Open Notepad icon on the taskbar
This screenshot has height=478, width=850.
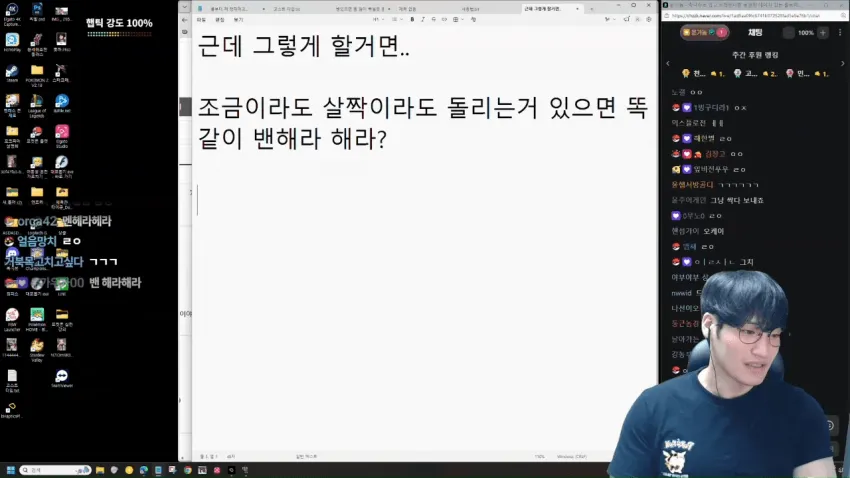coord(158,470)
